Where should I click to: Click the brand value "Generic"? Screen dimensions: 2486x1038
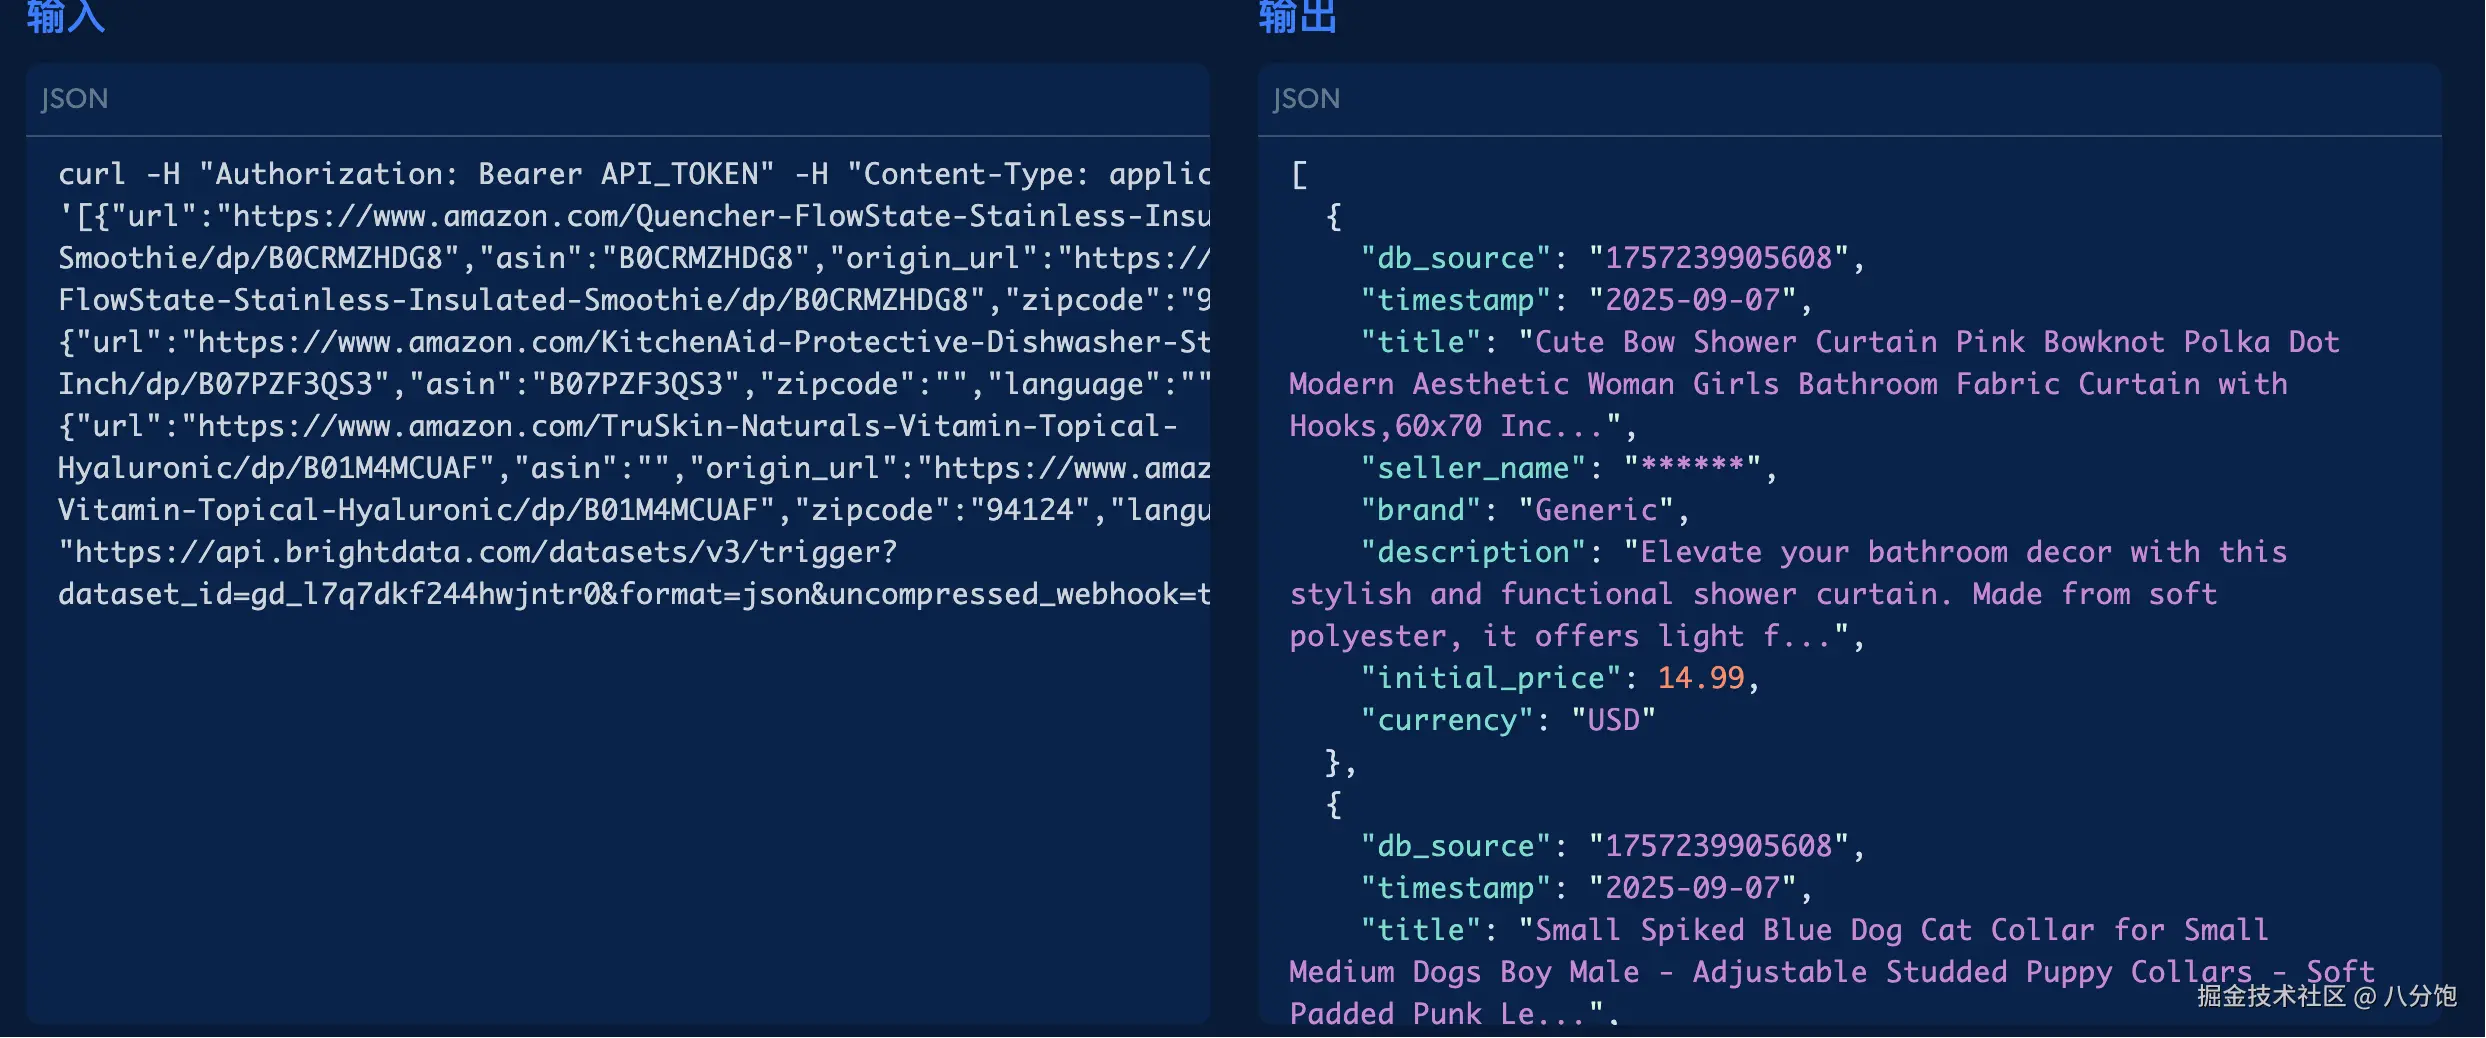(x=1596, y=510)
